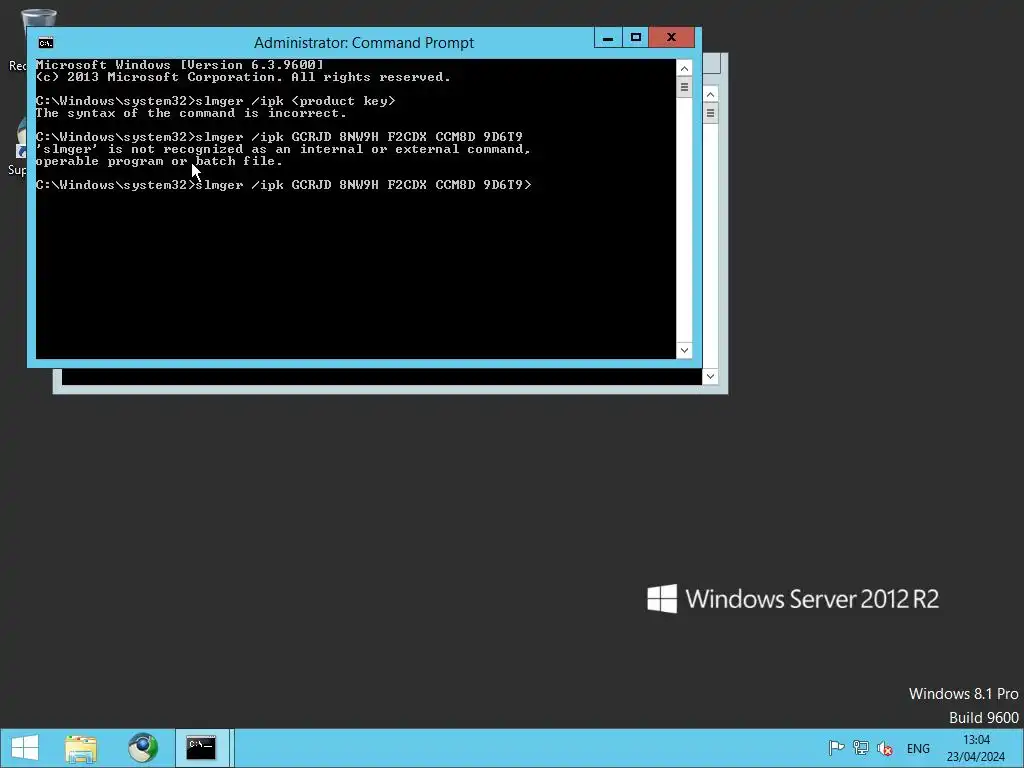Viewport: 1024px width, 768px height.
Task: Click the 'Administrator: Command Prompt' title text
Action: point(364,43)
